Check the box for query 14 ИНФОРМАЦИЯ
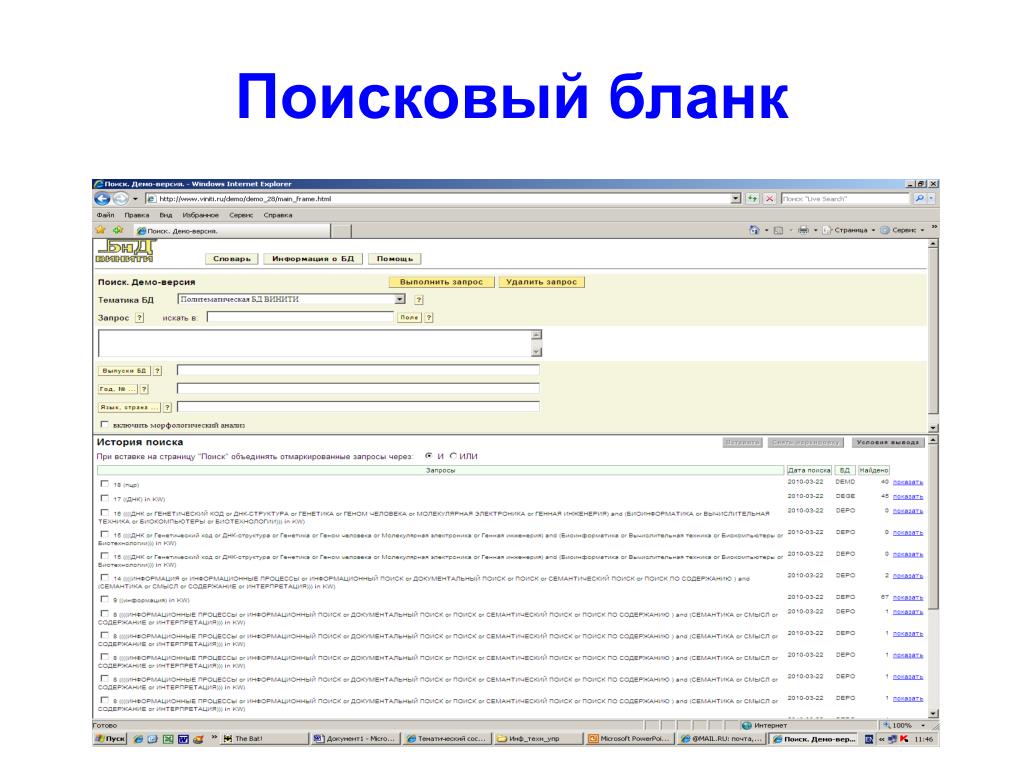 pos(104,577)
